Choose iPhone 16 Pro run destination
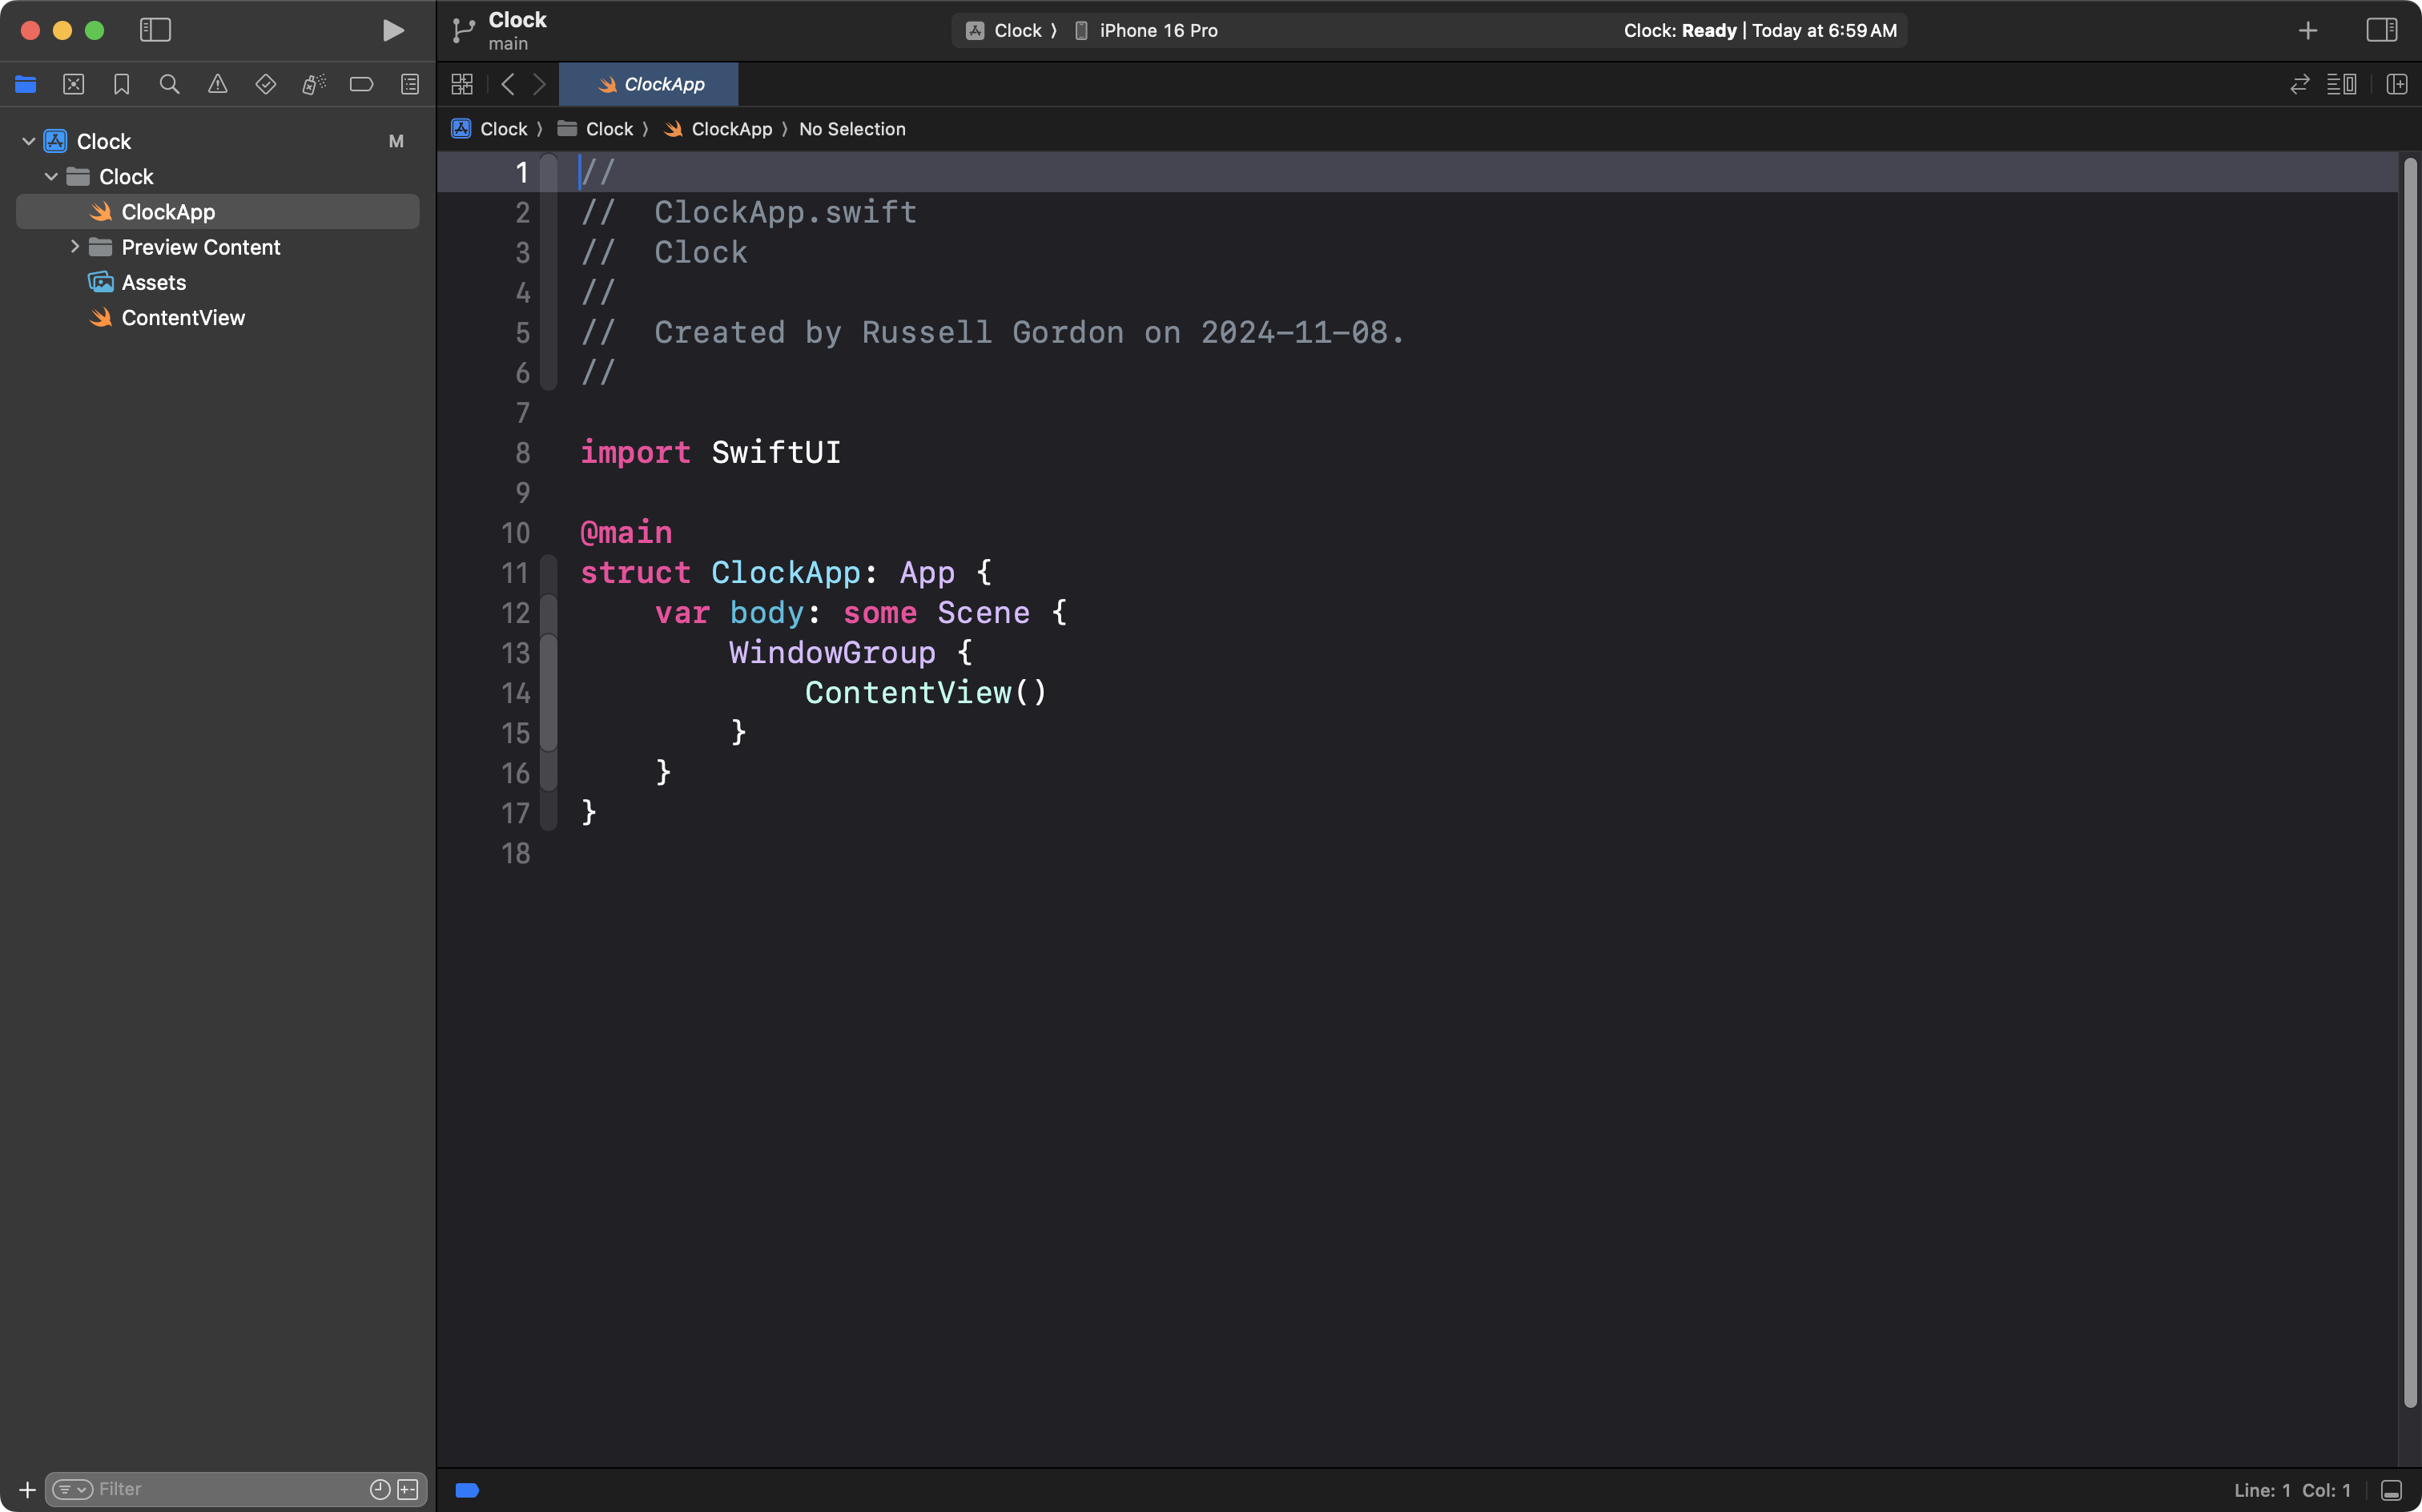2422x1512 pixels. tap(1157, 30)
